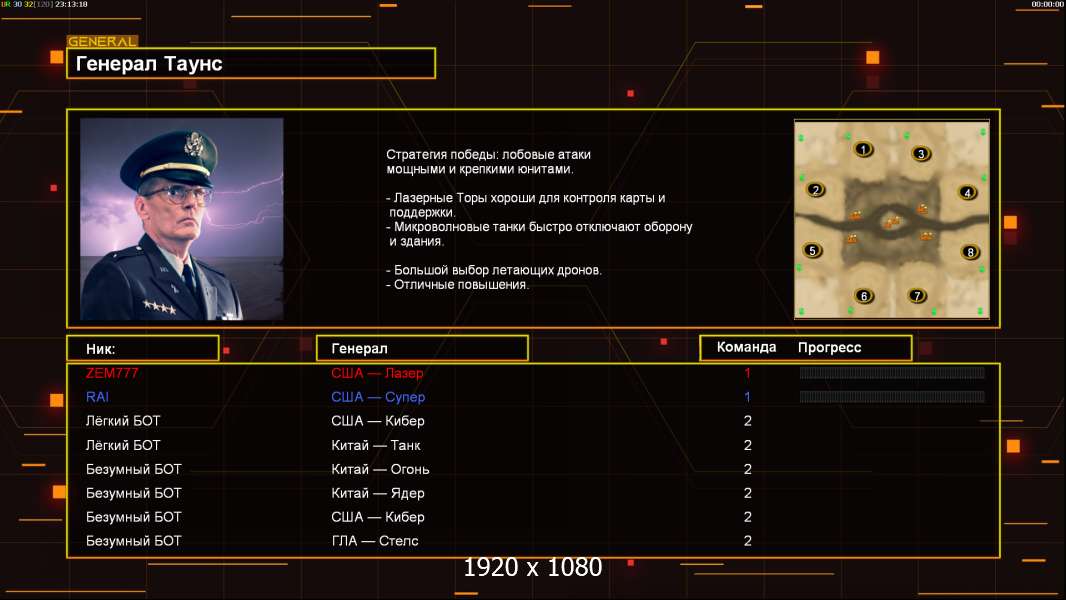This screenshot has height=600, width=1066.
Task: Click the General Townes portrait image
Action: (182, 219)
